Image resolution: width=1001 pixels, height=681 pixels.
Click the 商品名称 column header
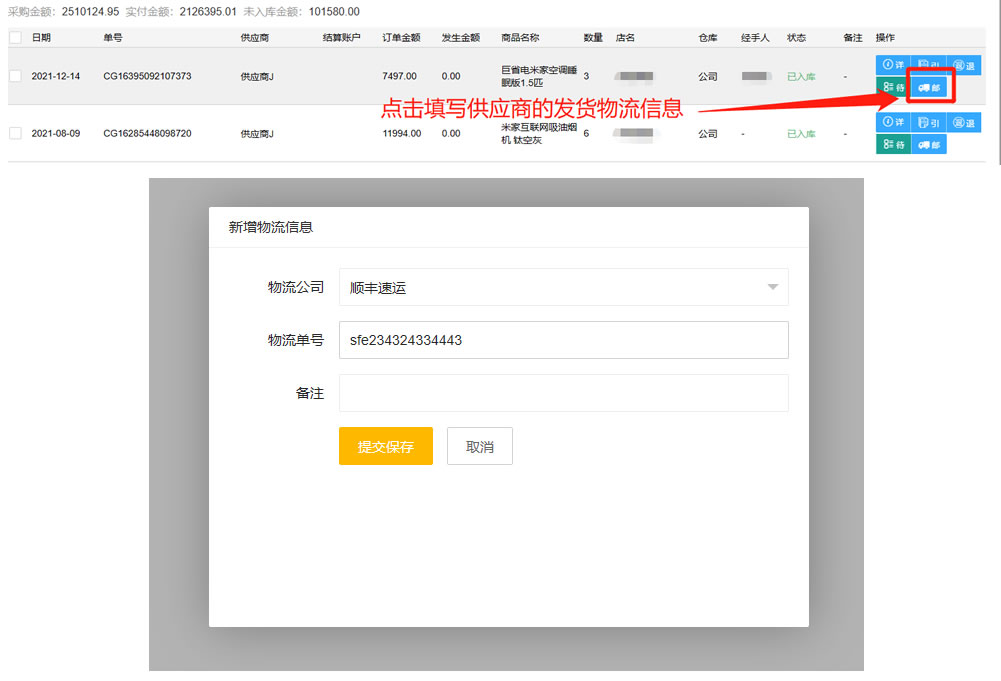coord(520,38)
